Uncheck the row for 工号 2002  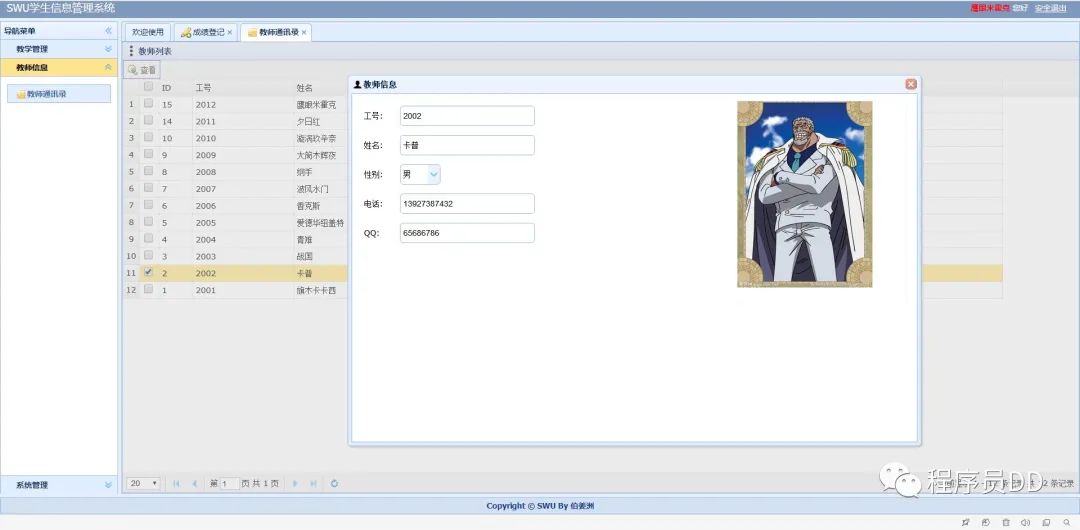pyautogui.click(x=148, y=272)
